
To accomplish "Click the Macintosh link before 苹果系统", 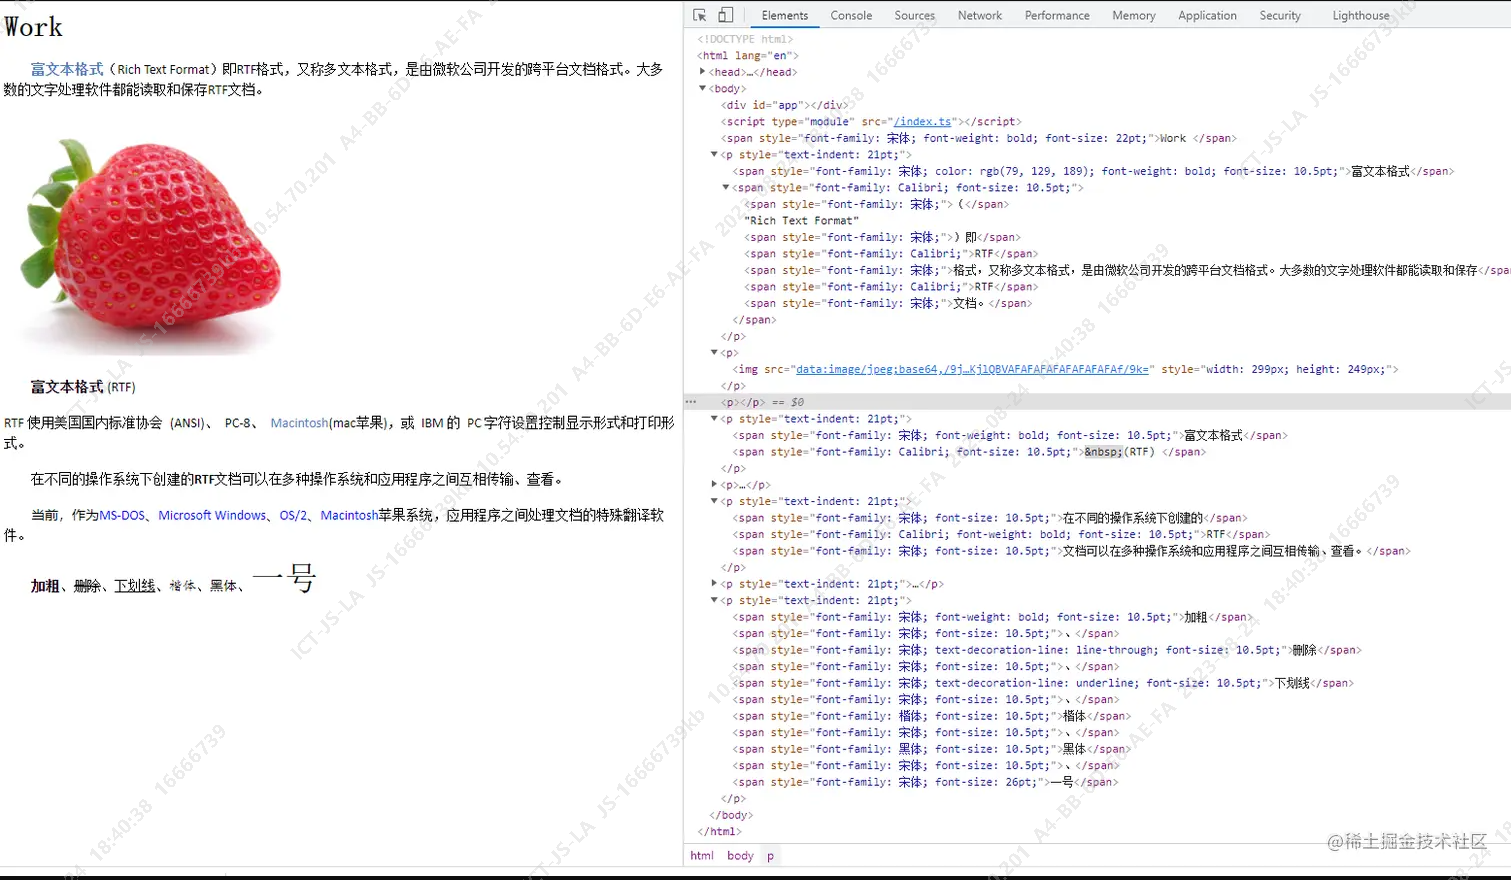I will click(349, 516).
